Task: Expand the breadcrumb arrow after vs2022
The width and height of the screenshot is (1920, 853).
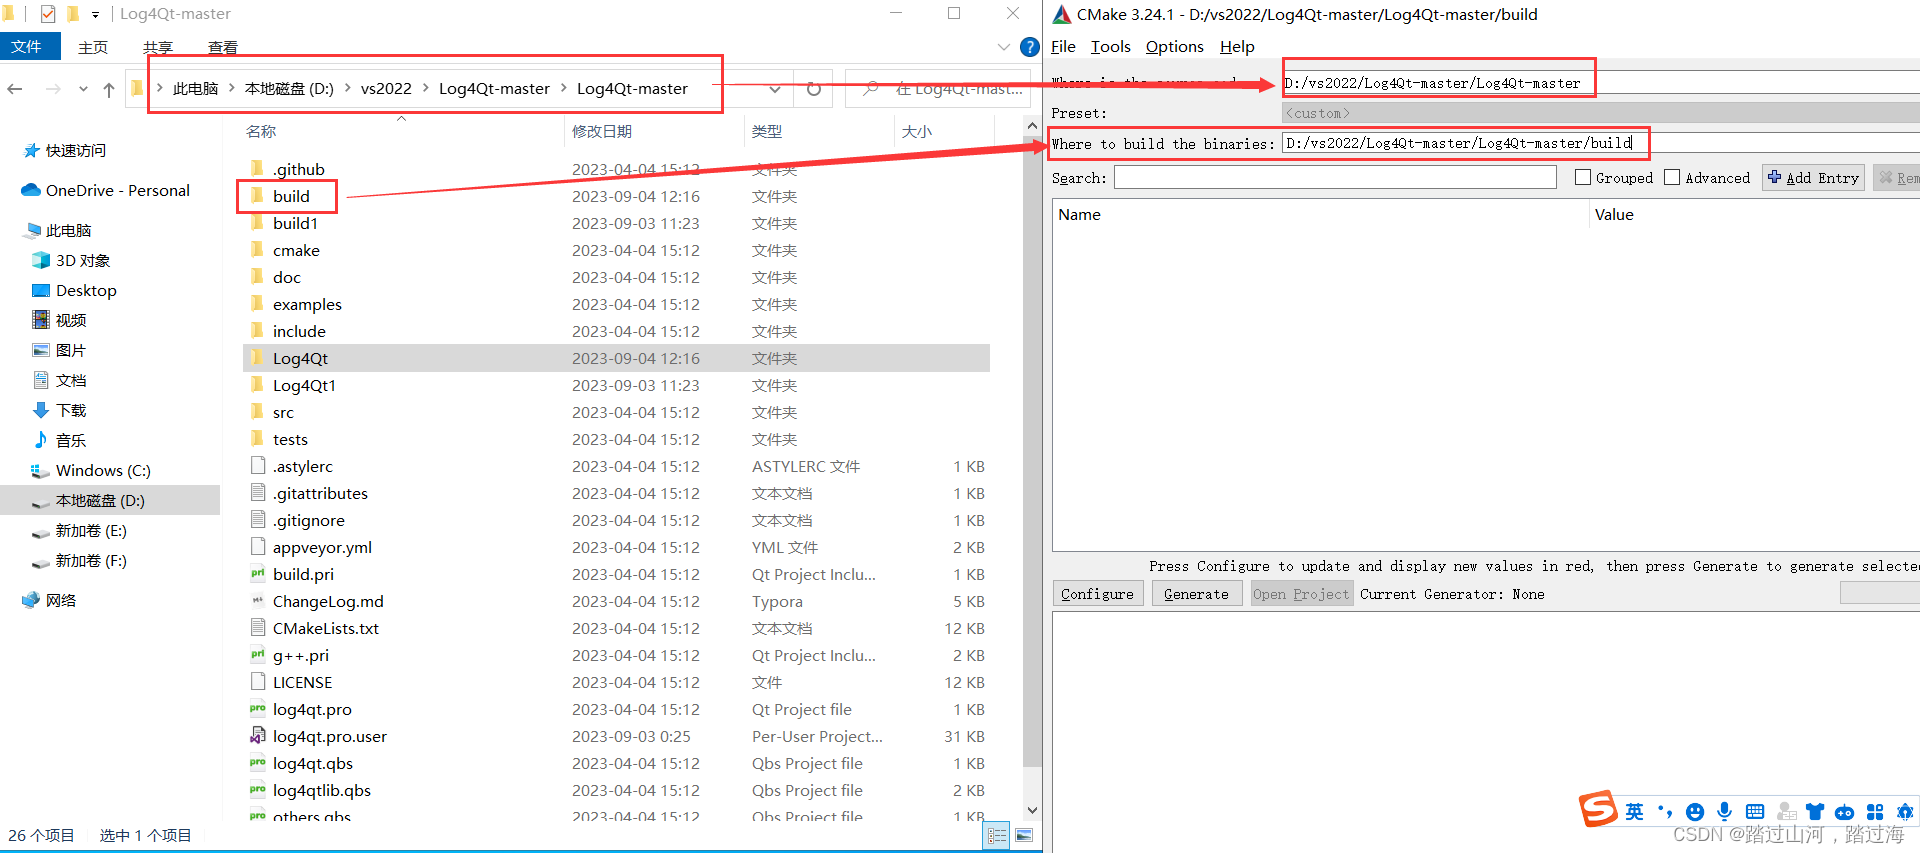Action: click(425, 88)
